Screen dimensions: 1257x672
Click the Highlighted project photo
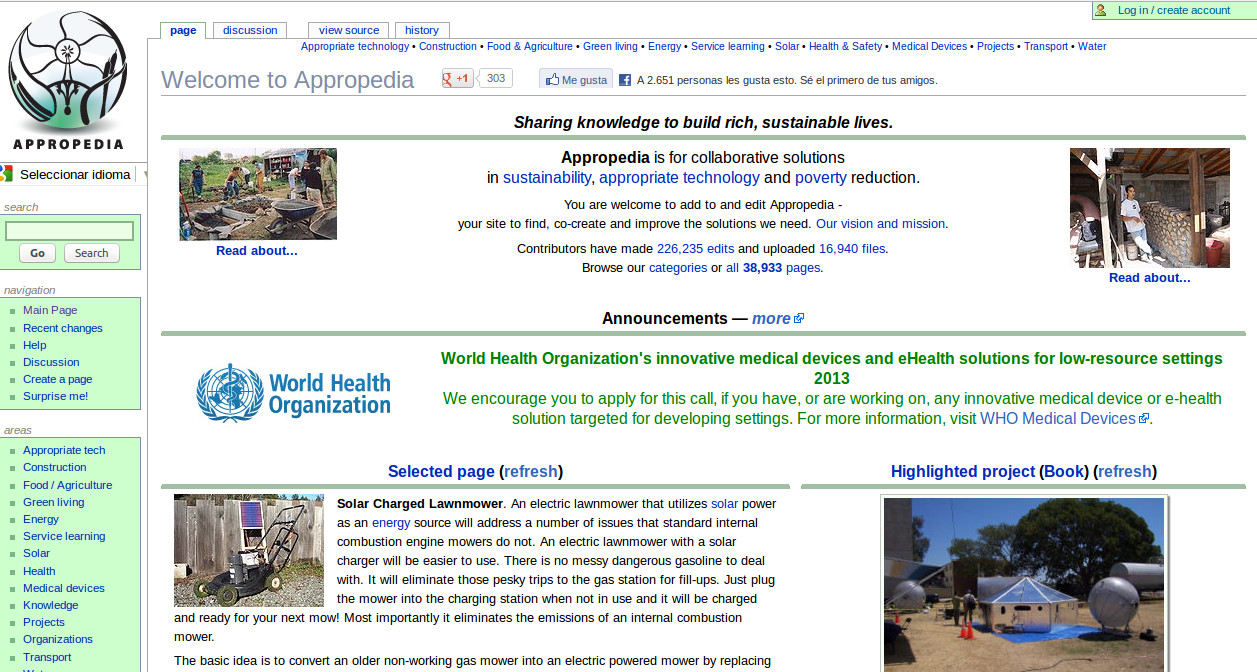tap(1023, 584)
